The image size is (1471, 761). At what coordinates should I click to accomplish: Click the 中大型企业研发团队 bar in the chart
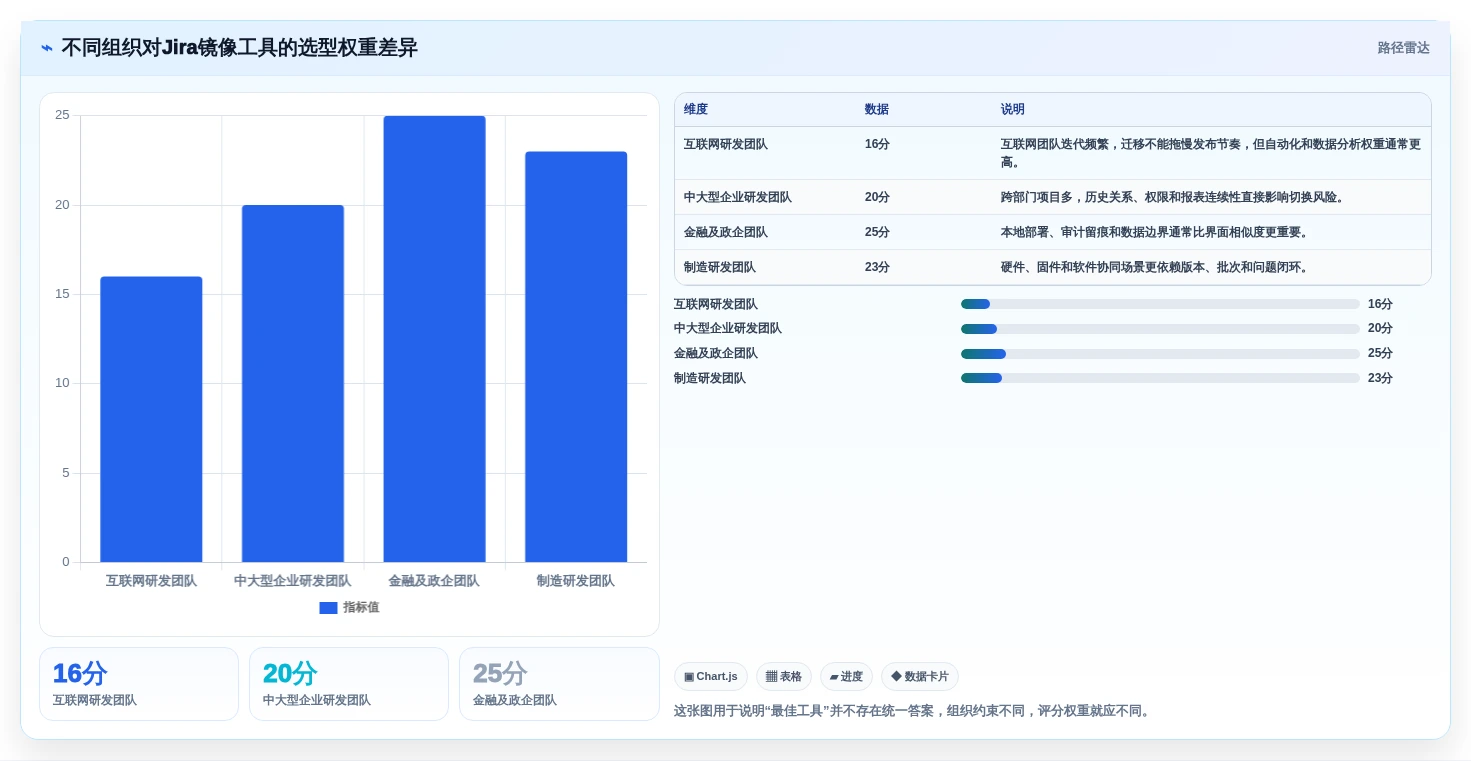293,383
